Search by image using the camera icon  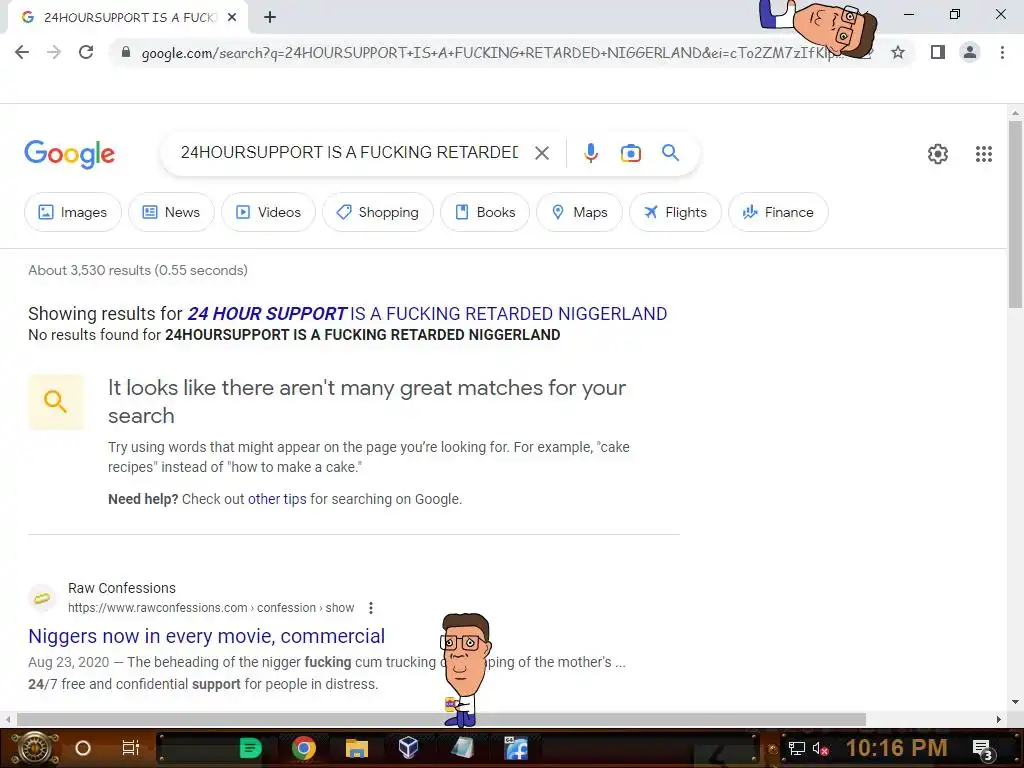[631, 153]
